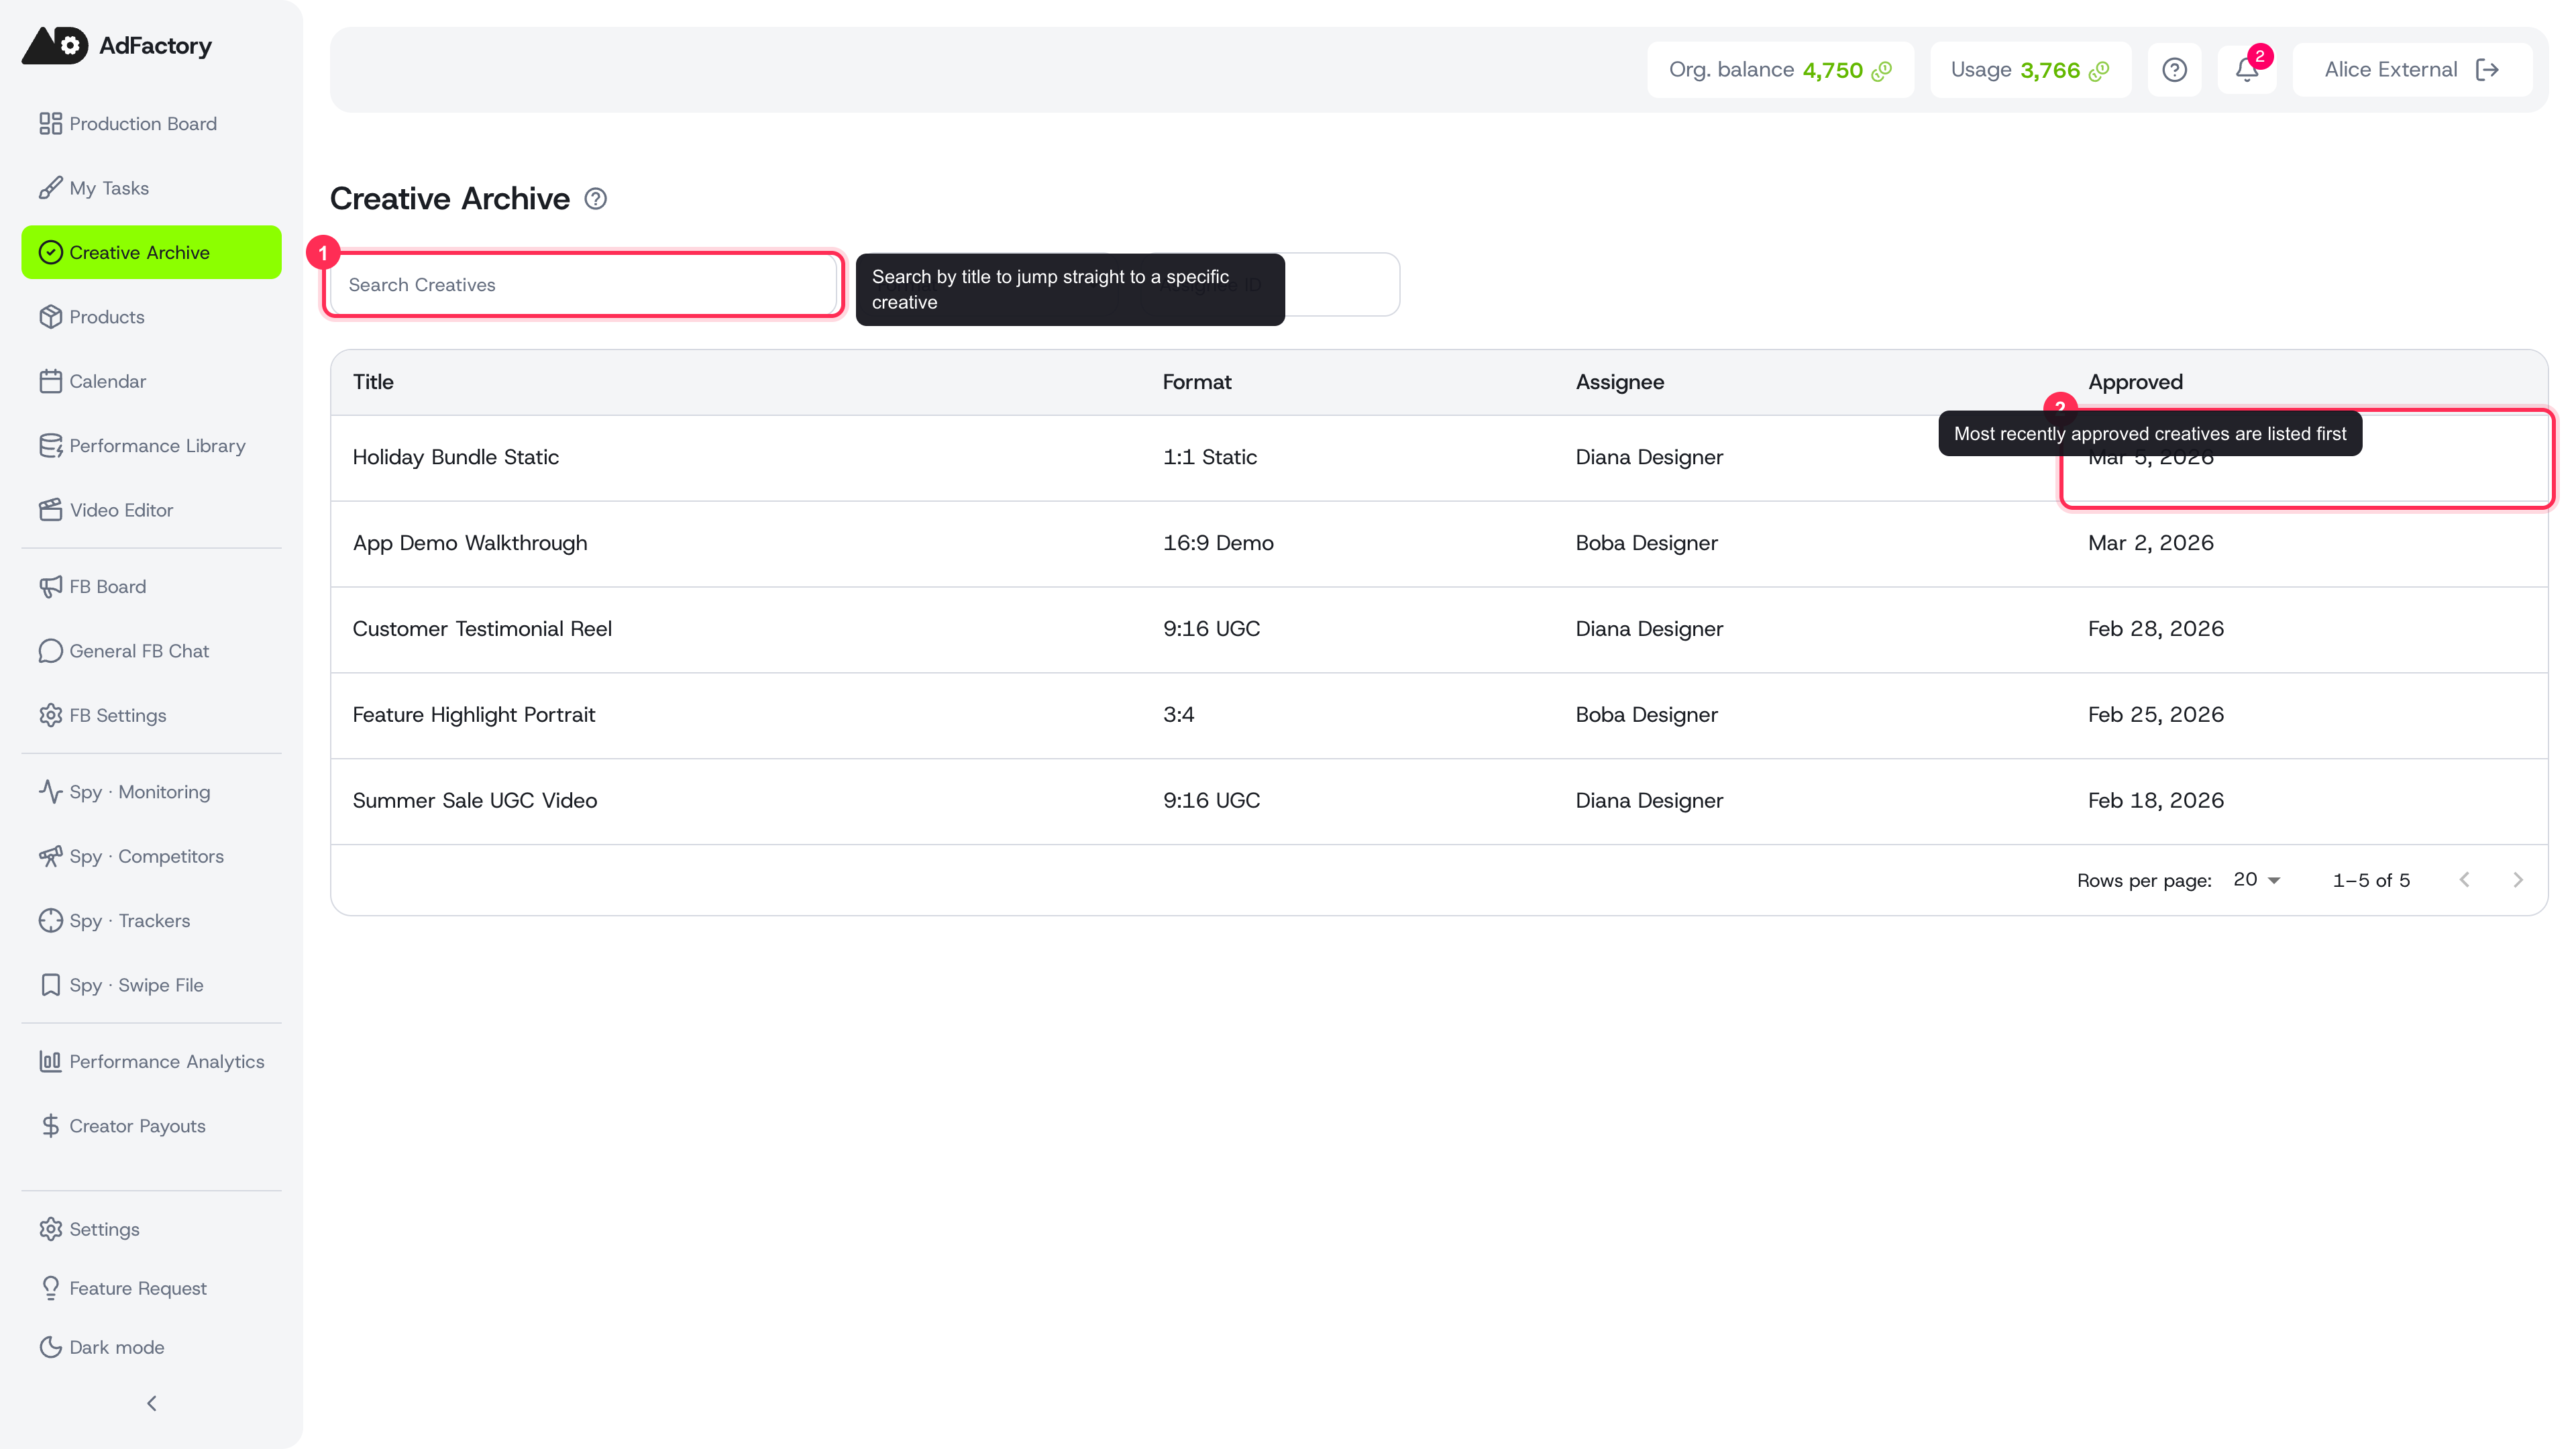Click the logout icon beside Alice External
Screen dimensions: 2576x1449
point(2487,70)
